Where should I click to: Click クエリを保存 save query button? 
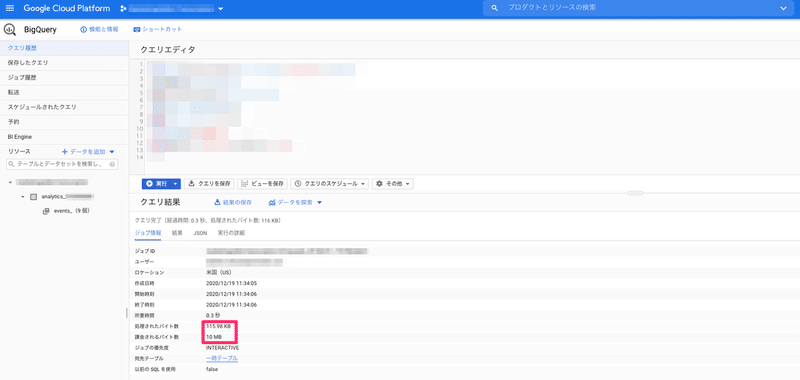(209, 184)
